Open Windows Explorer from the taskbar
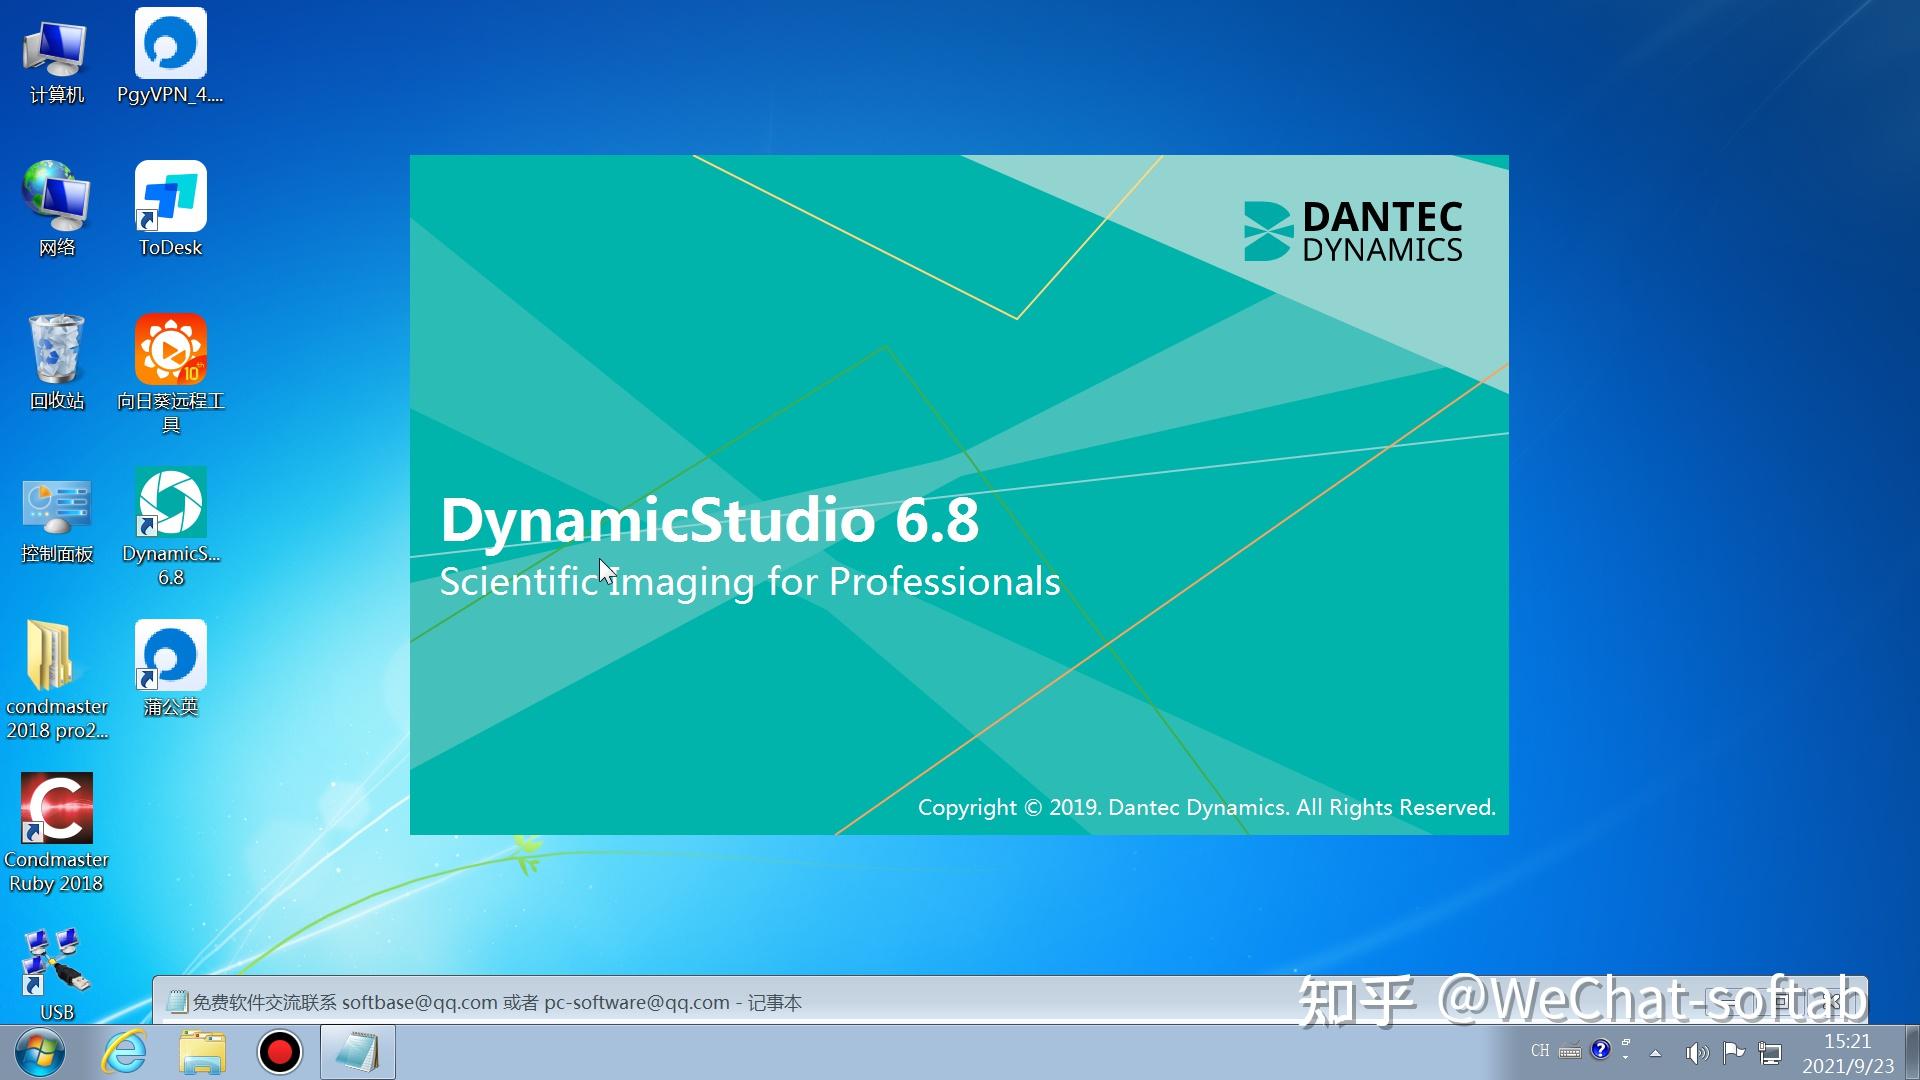1920x1080 pixels. click(200, 1052)
